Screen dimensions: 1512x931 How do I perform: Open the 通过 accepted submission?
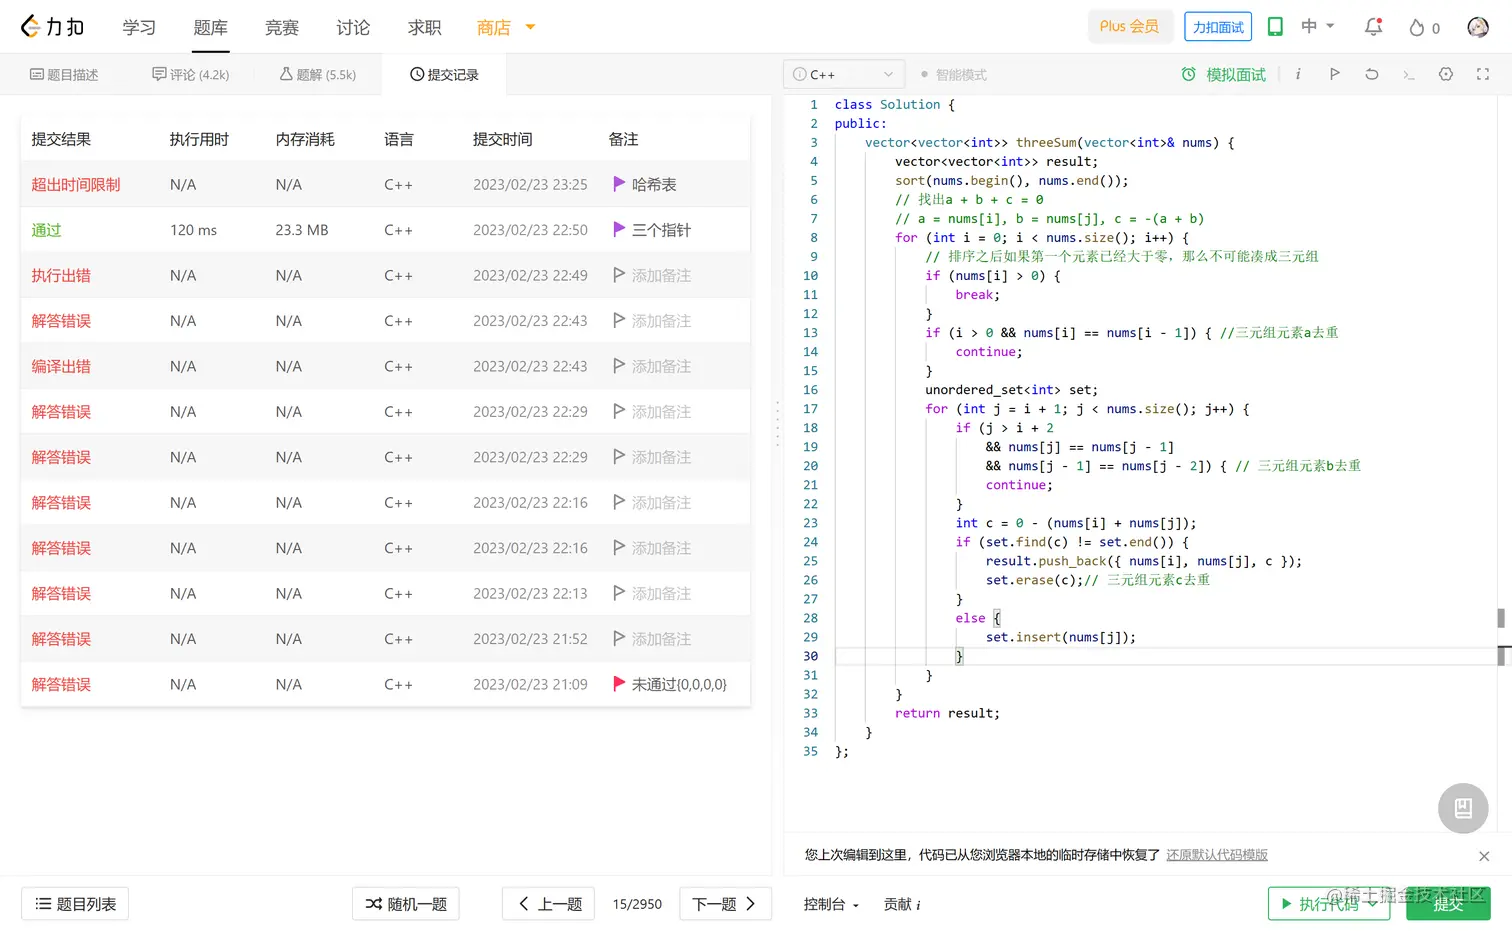point(46,230)
